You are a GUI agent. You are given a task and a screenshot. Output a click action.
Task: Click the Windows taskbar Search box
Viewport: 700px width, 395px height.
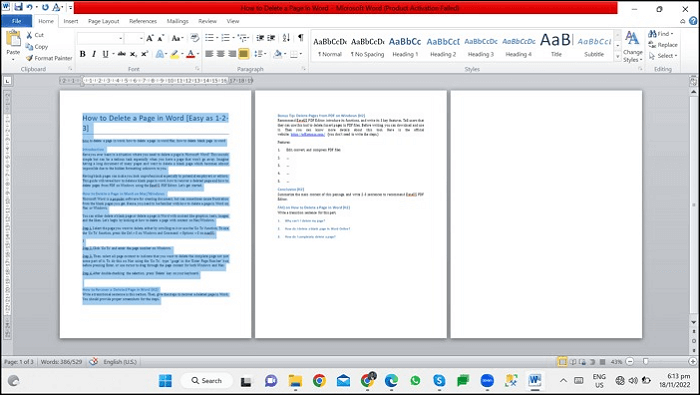(206, 381)
